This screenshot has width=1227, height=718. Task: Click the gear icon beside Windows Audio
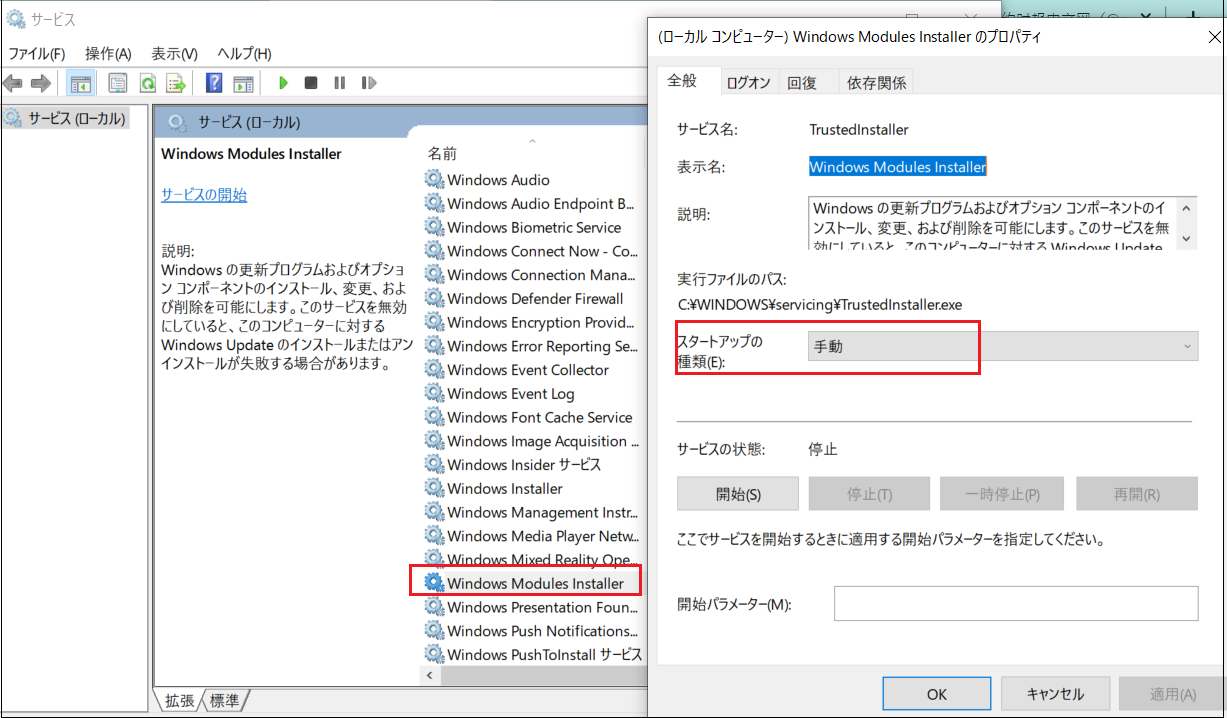point(434,180)
